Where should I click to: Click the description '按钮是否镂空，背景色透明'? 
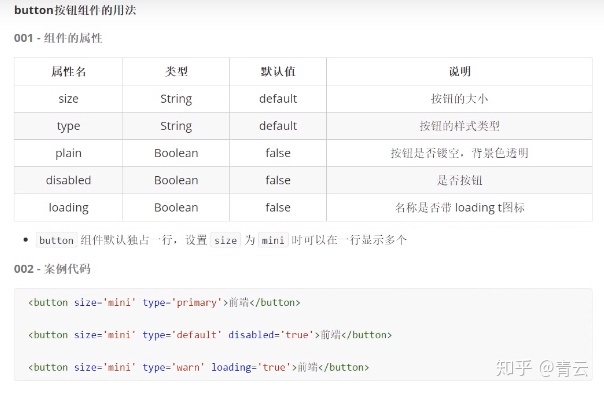click(460, 153)
